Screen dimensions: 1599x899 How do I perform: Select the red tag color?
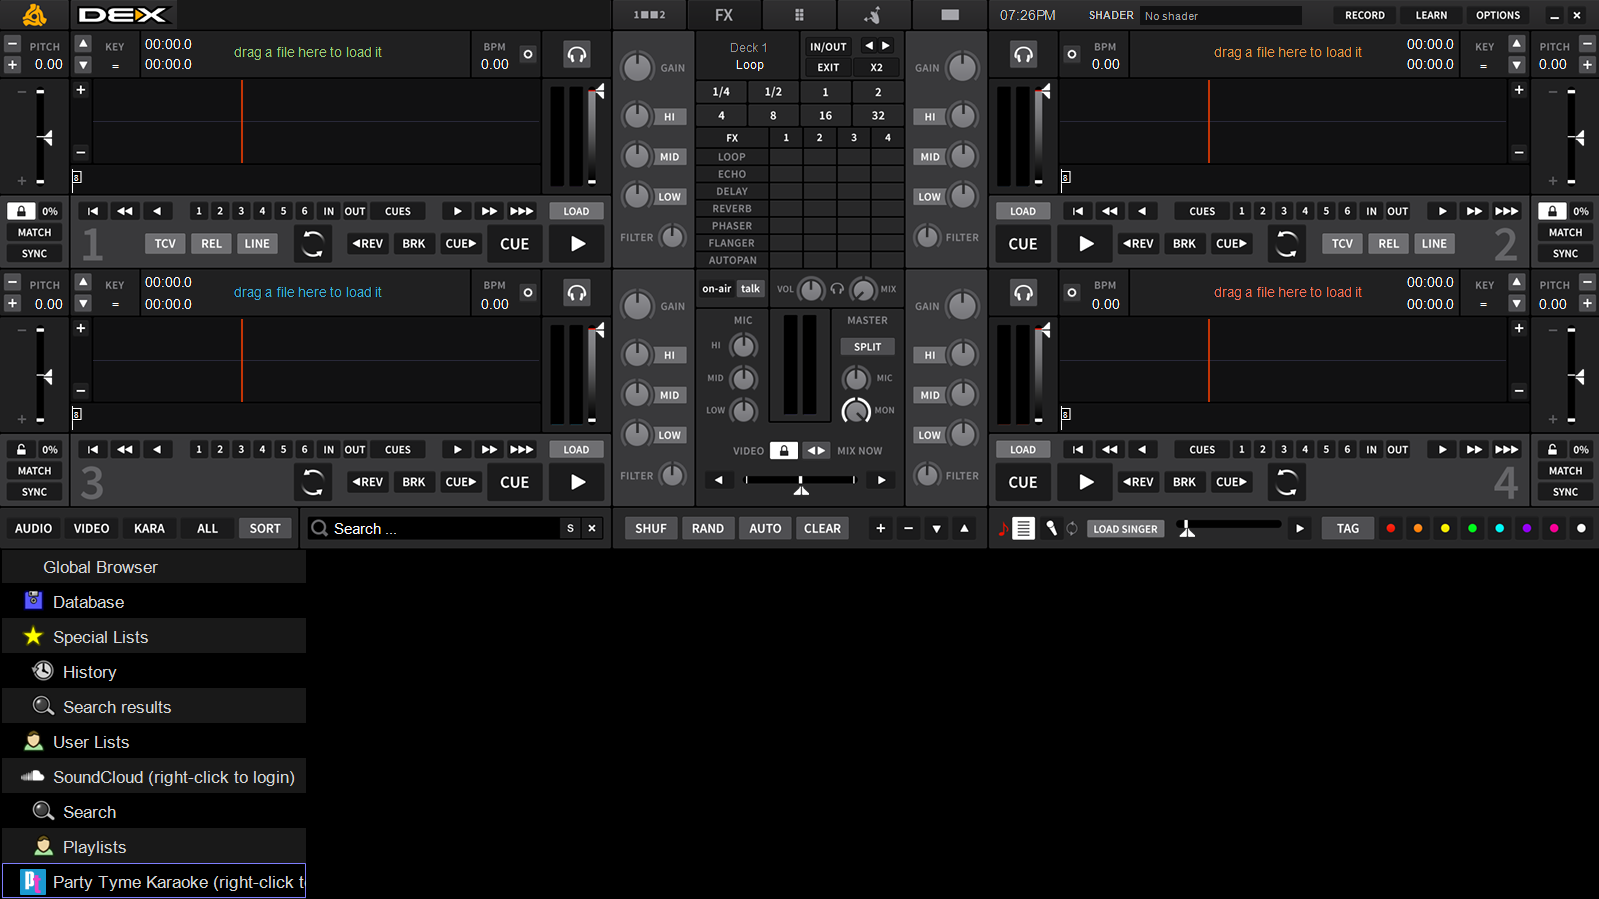[1390, 528]
